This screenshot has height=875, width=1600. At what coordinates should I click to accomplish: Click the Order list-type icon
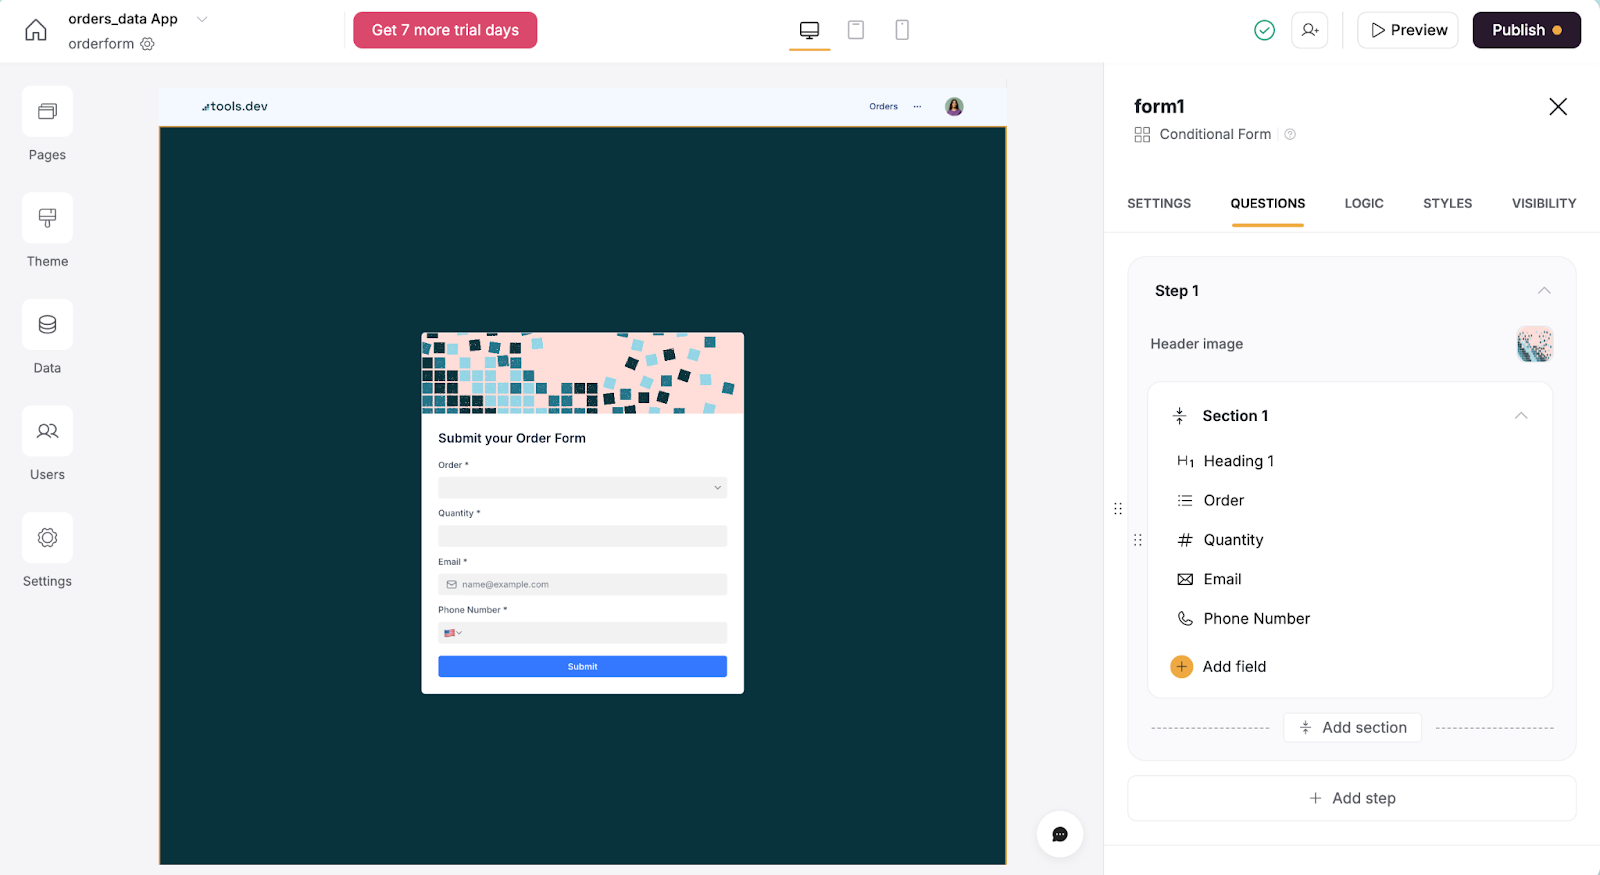pos(1185,500)
